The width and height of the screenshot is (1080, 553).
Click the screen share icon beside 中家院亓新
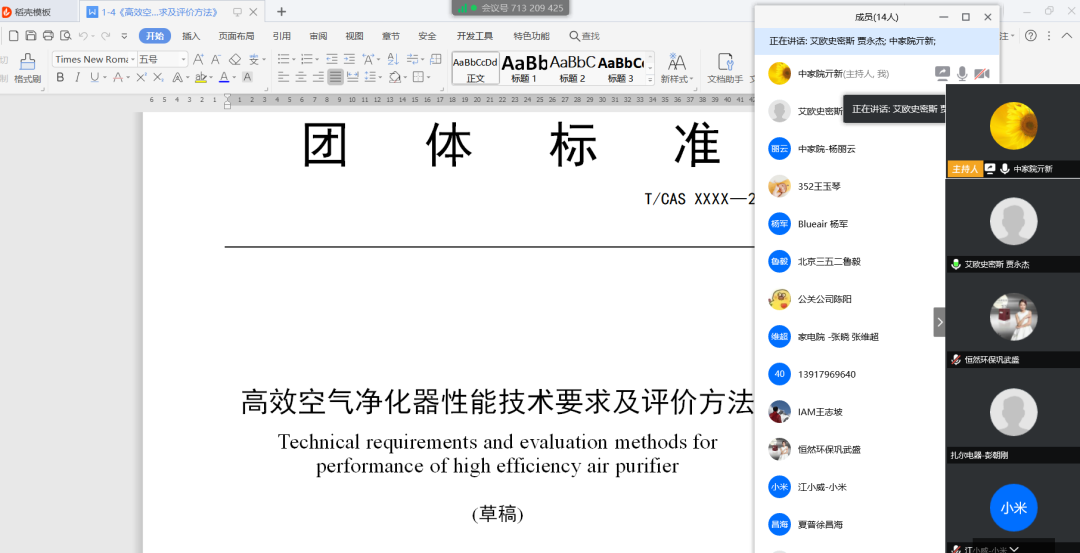(x=941, y=73)
